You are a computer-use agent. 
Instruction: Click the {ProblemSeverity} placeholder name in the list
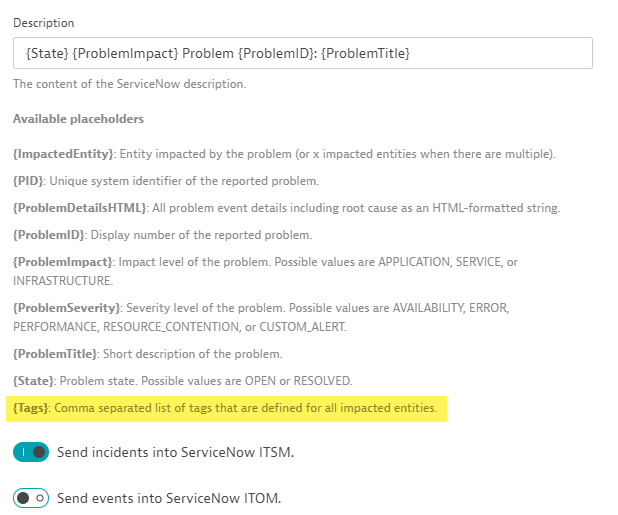coord(67,306)
